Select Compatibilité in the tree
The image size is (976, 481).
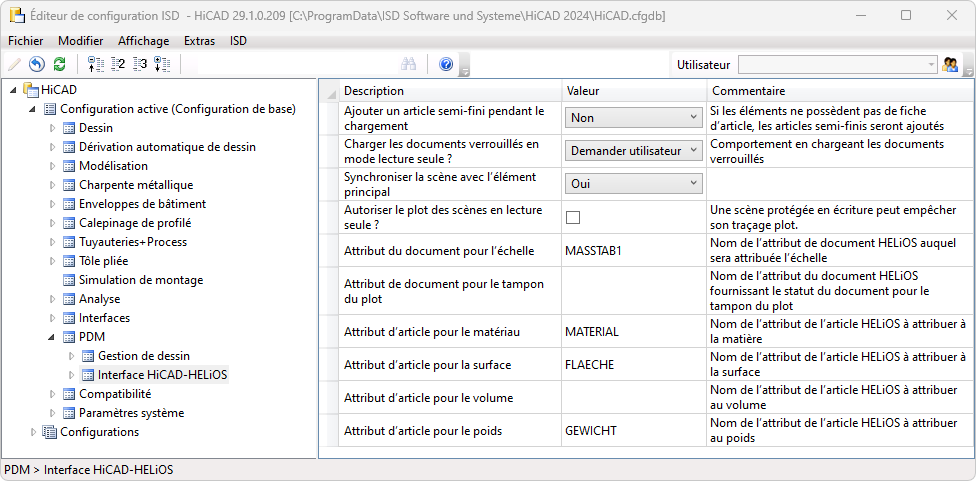click(x=115, y=394)
